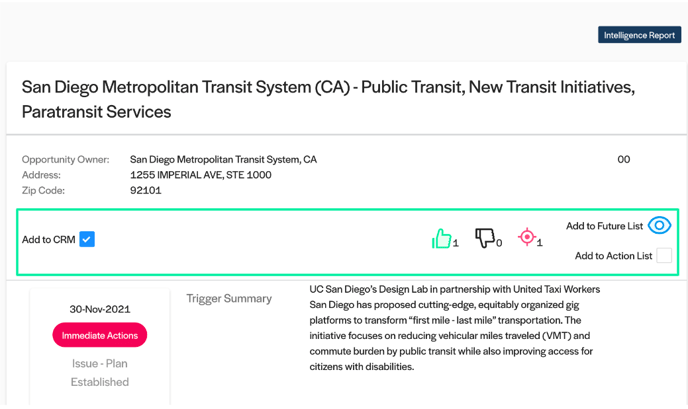Click the pink target crosshair icon
This screenshot has width=688, height=409.
click(527, 237)
